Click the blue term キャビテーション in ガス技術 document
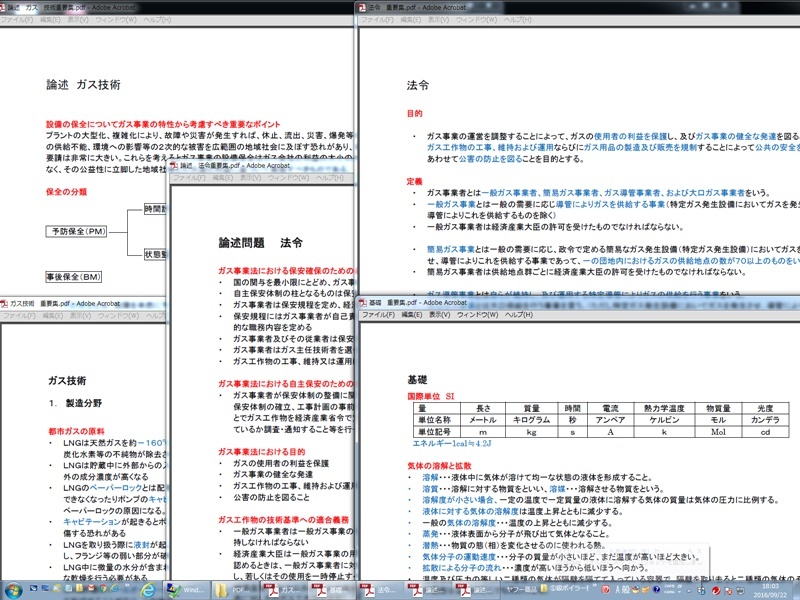Screen dimensions: 800x600 coord(92,521)
